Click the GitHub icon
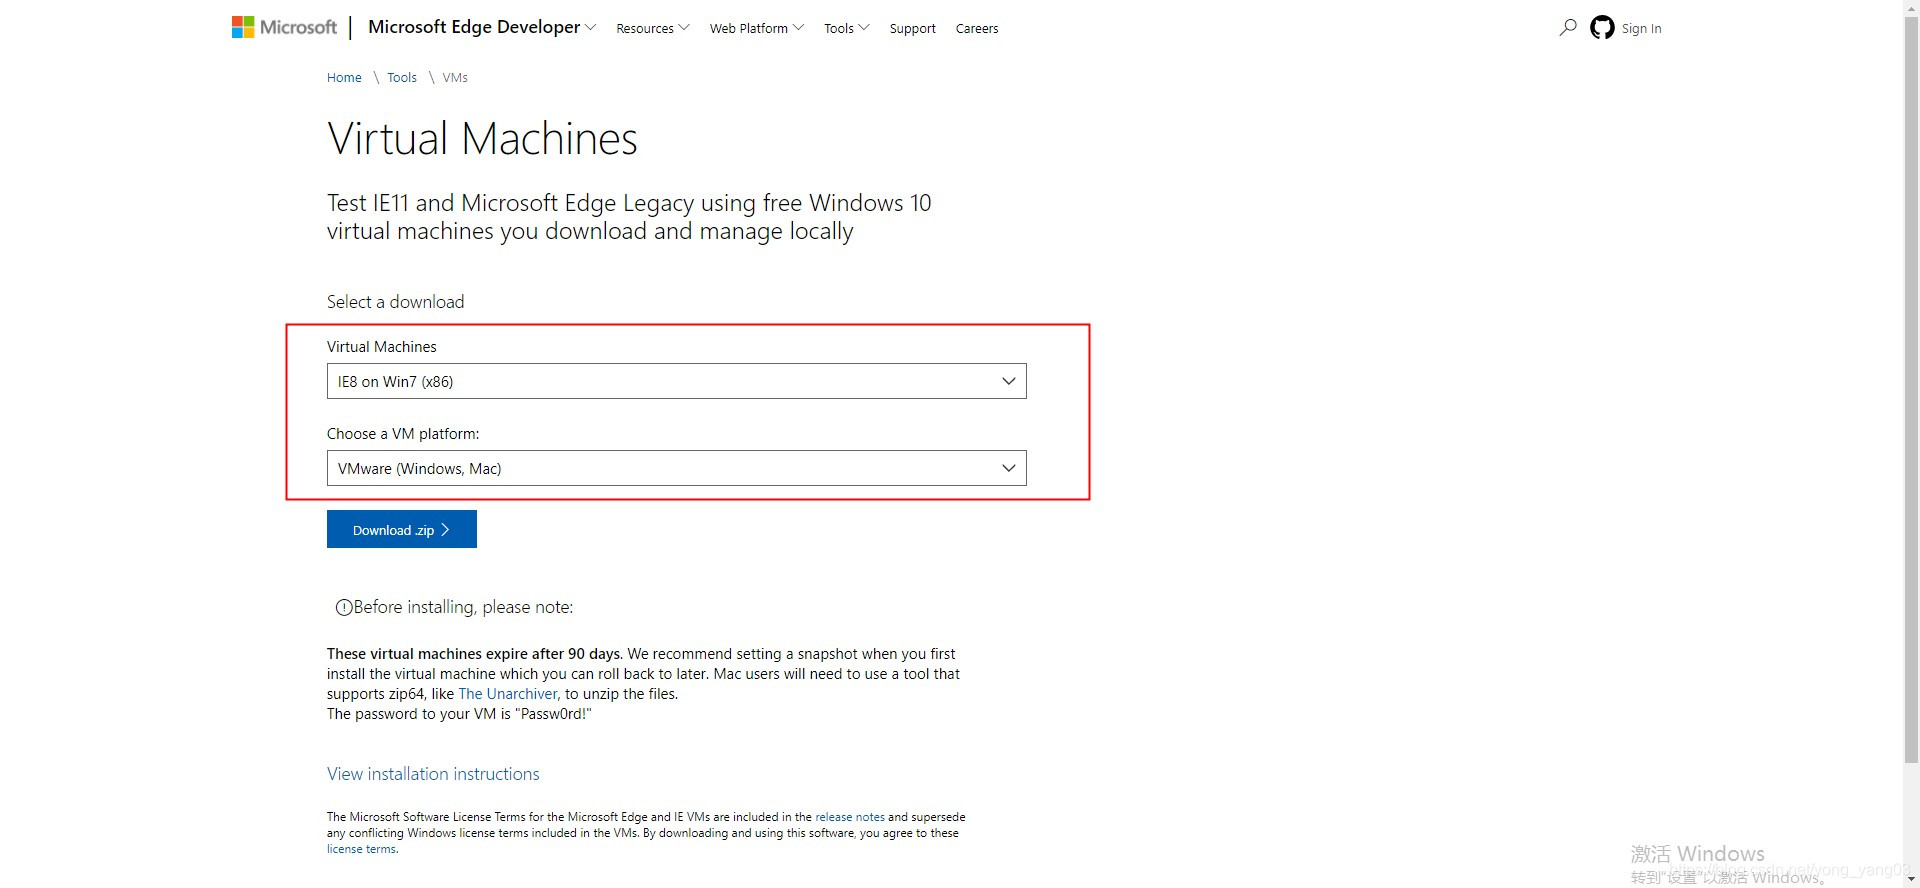Viewport: 1920px width, 888px height. (1602, 28)
